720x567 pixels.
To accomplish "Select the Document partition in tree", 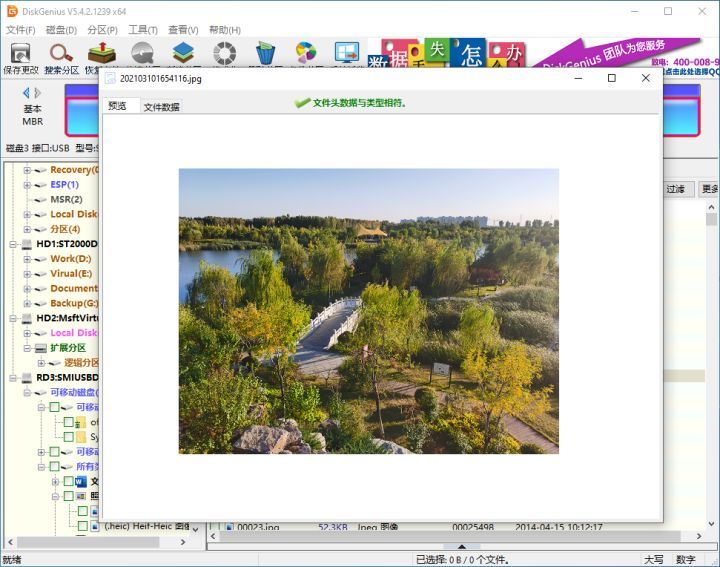I will 74,288.
